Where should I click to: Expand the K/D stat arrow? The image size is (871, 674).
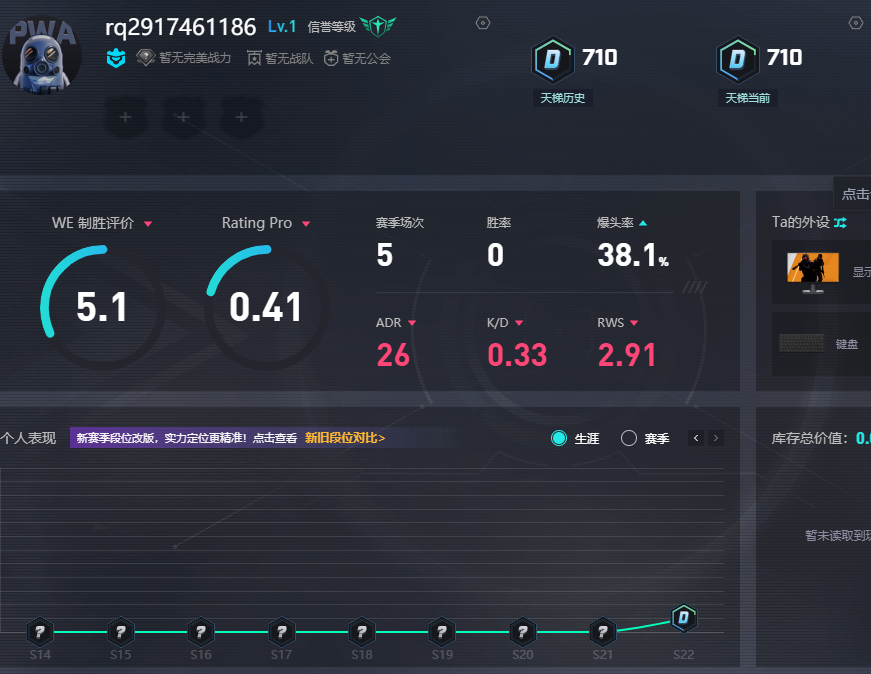(519, 323)
